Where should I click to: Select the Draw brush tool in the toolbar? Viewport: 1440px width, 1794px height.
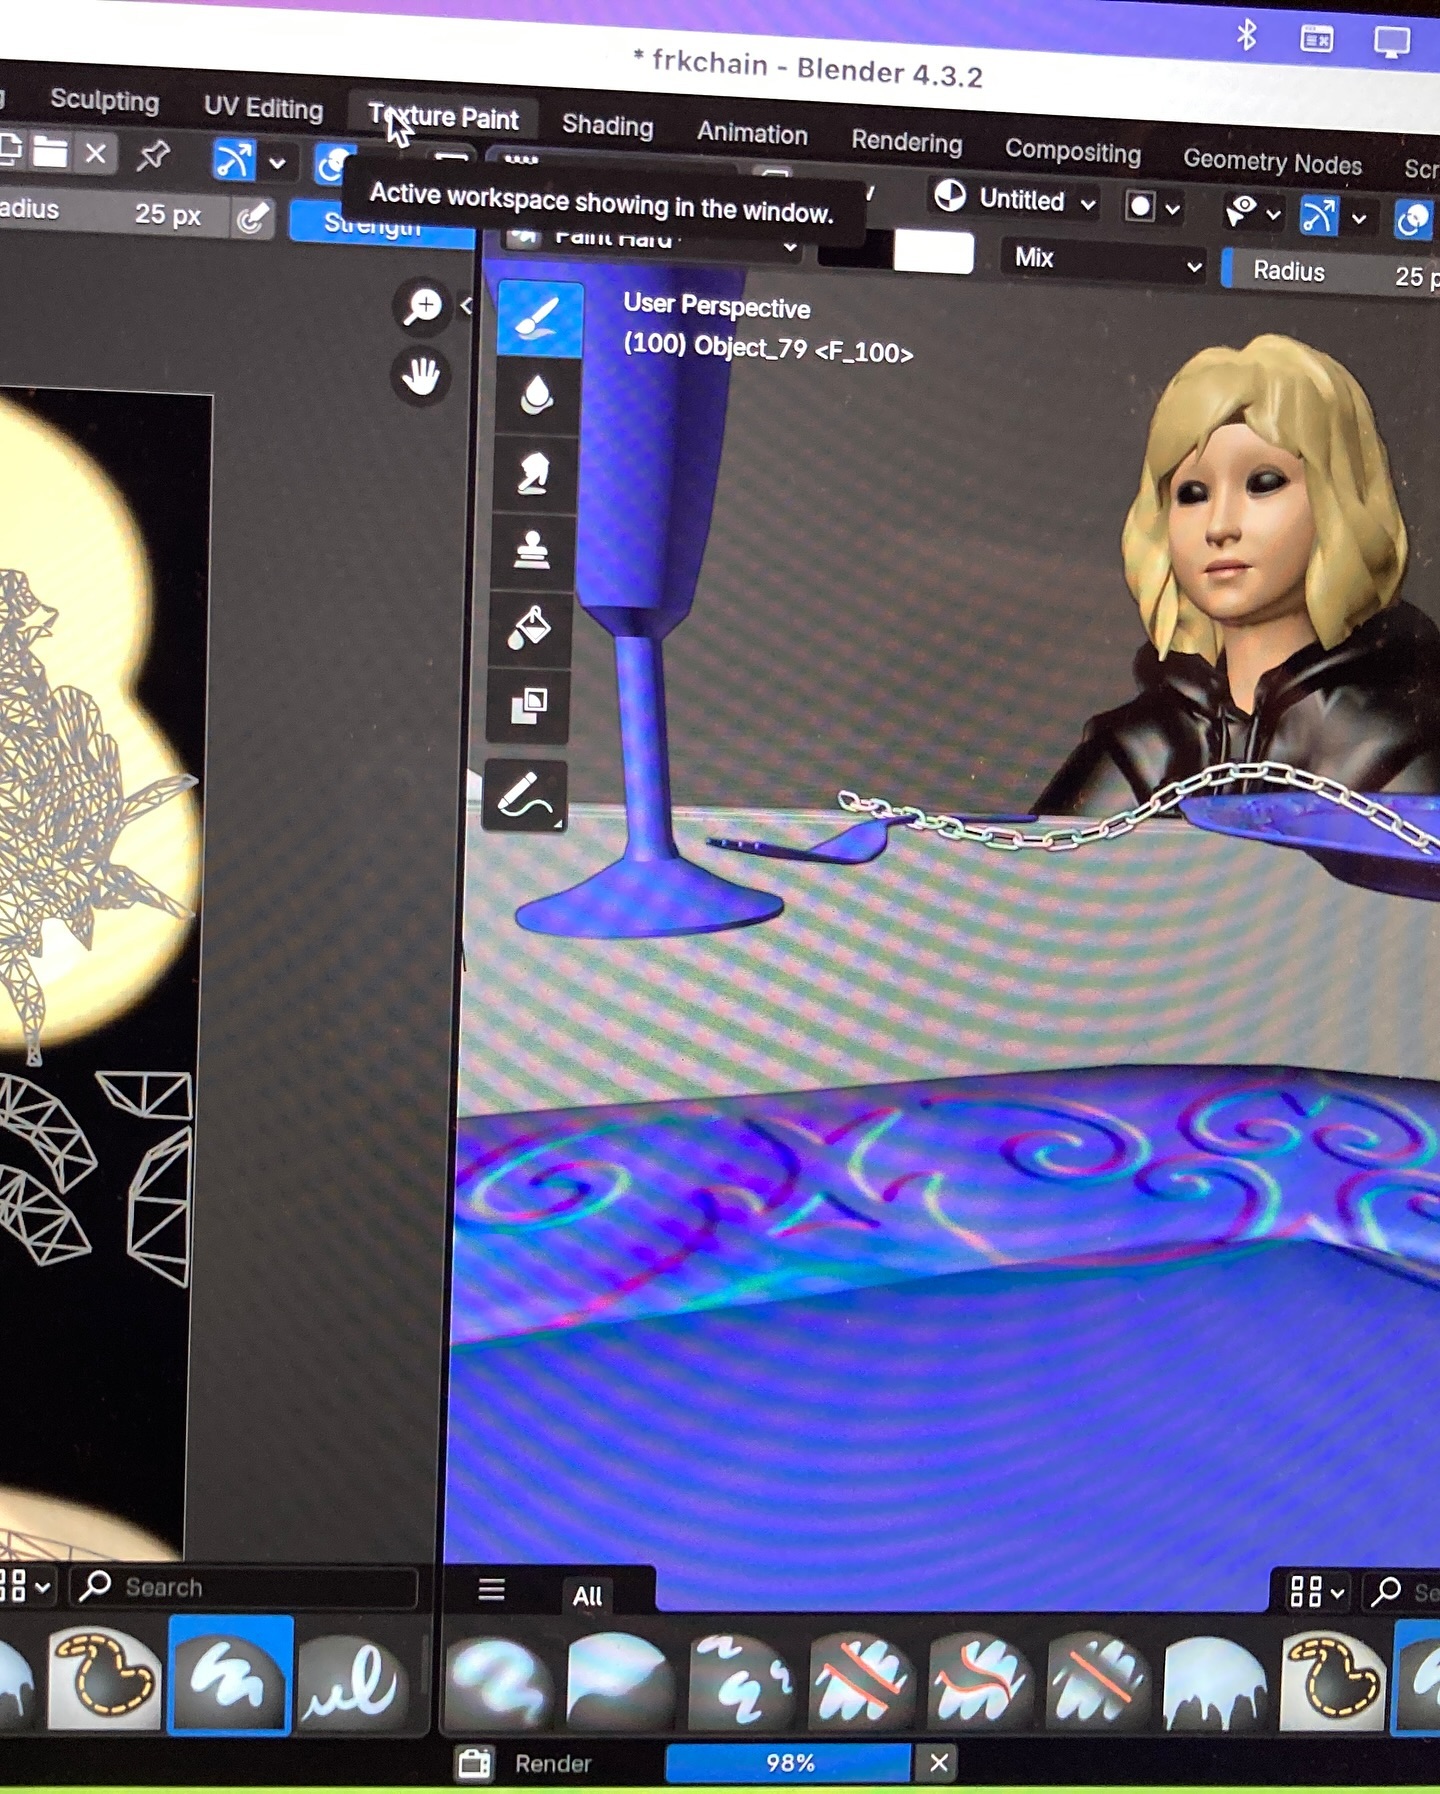tap(539, 319)
